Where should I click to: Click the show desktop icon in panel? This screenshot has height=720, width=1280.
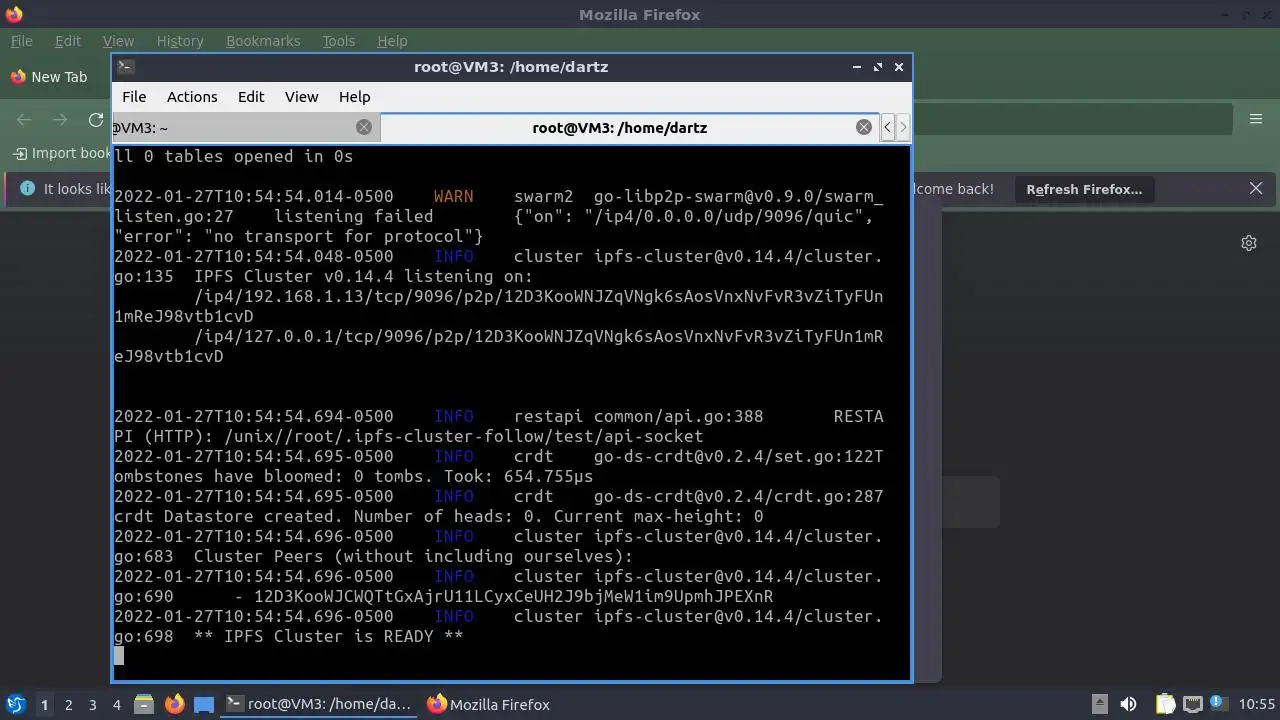click(204, 704)
